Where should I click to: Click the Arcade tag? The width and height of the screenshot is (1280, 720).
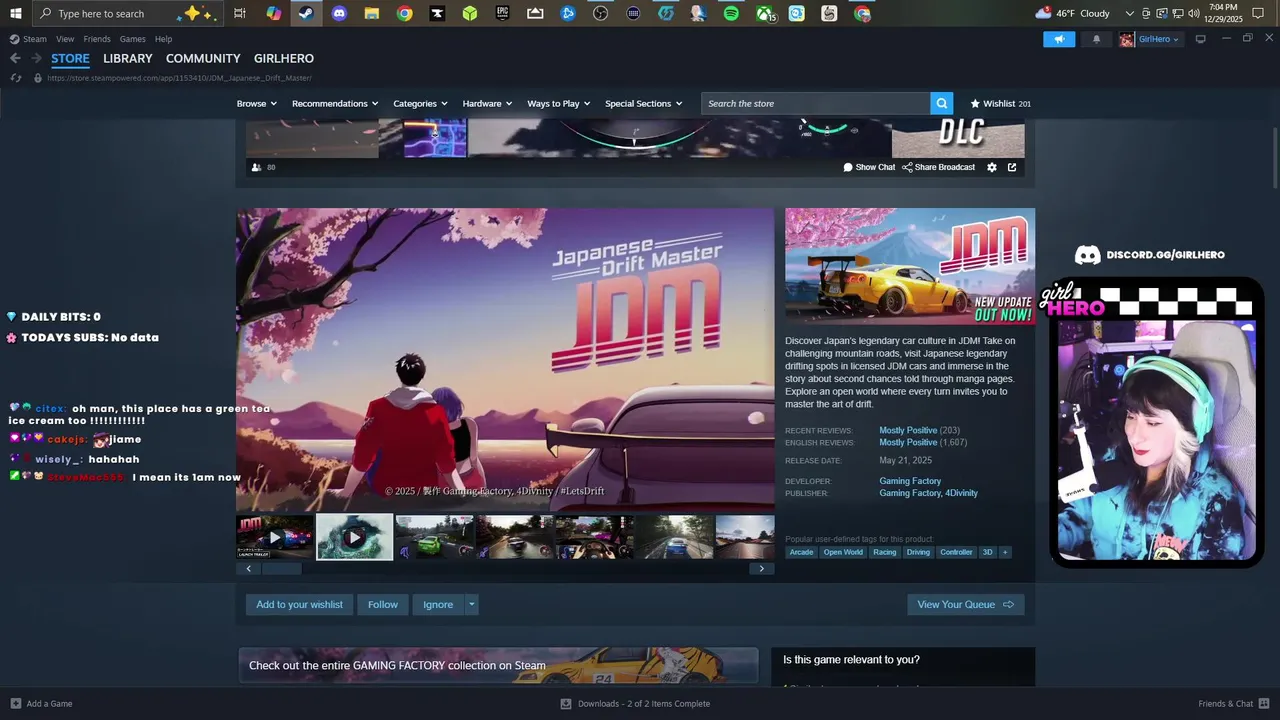(801, 552)
